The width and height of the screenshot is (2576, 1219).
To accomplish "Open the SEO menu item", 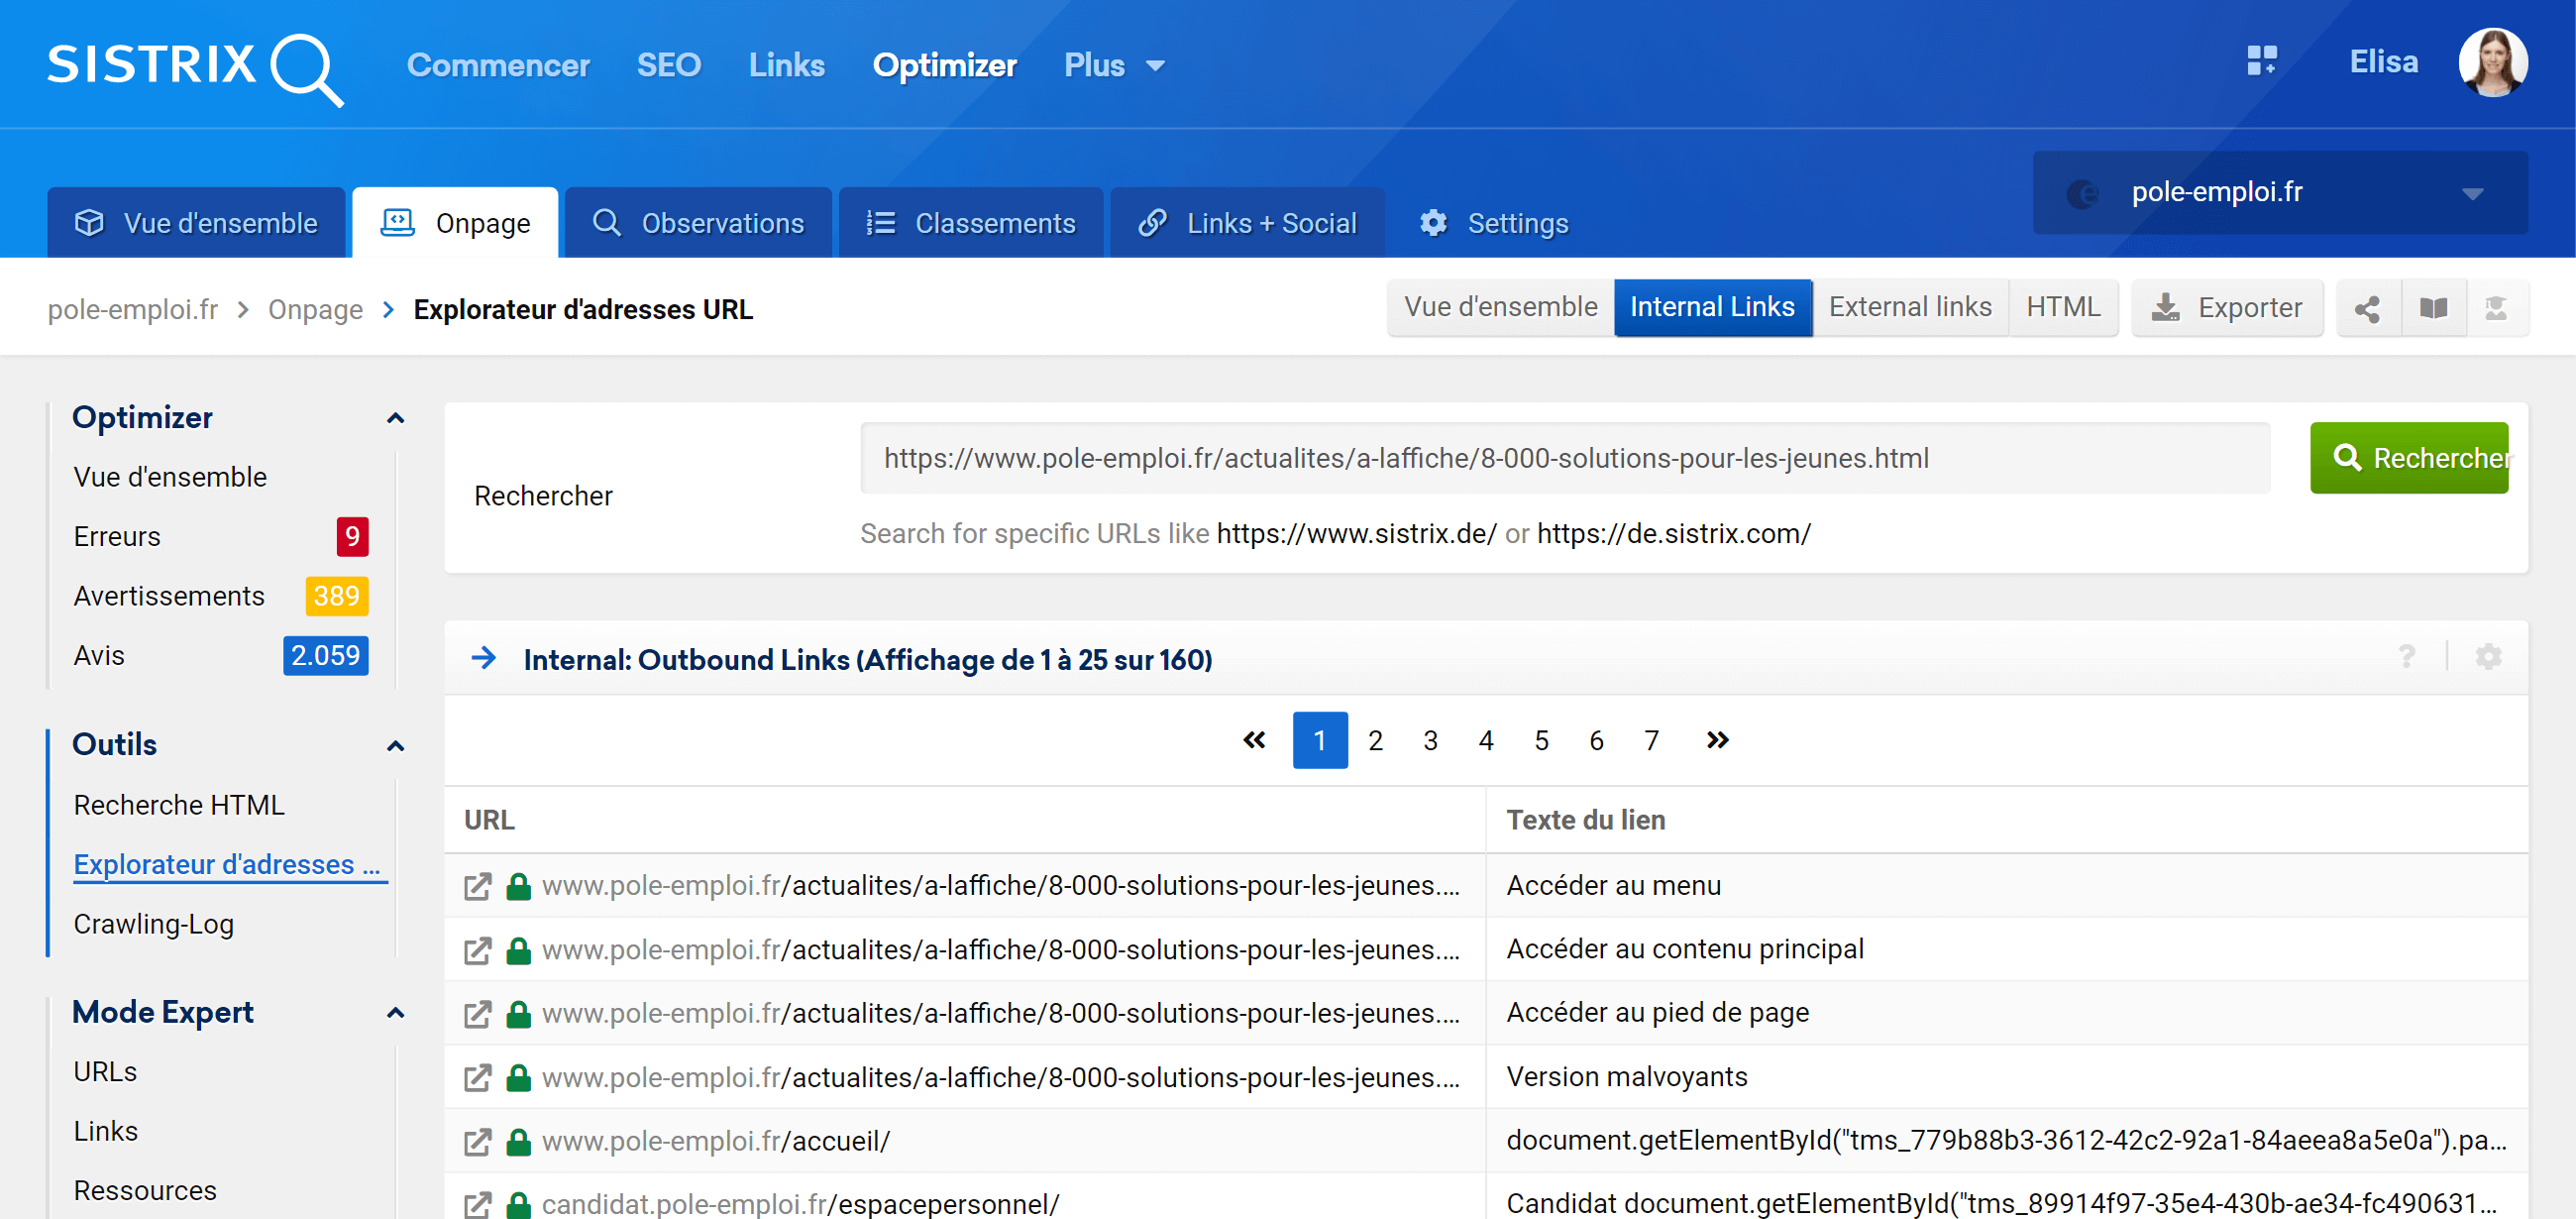I will click(x=669, y=65).
